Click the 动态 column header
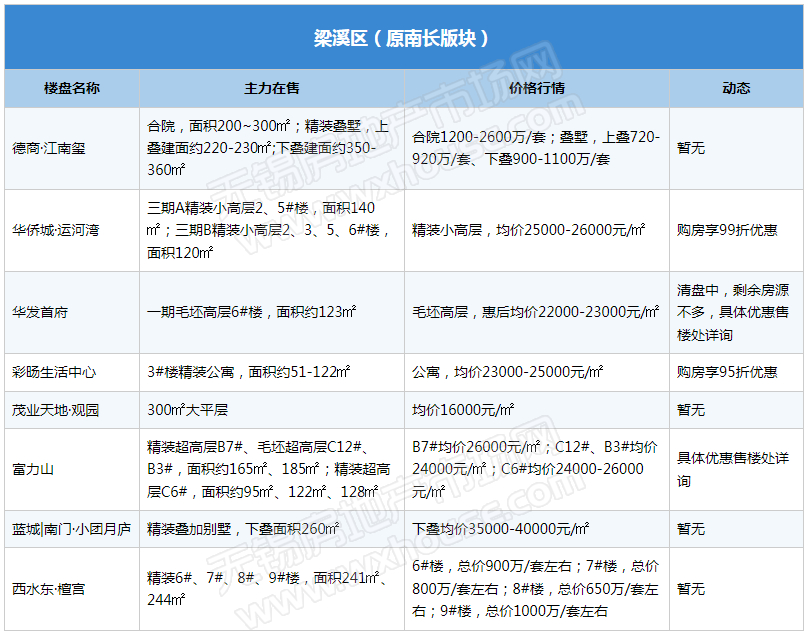The height and width of the screenshot is (636, 809). tap(736, 88)
